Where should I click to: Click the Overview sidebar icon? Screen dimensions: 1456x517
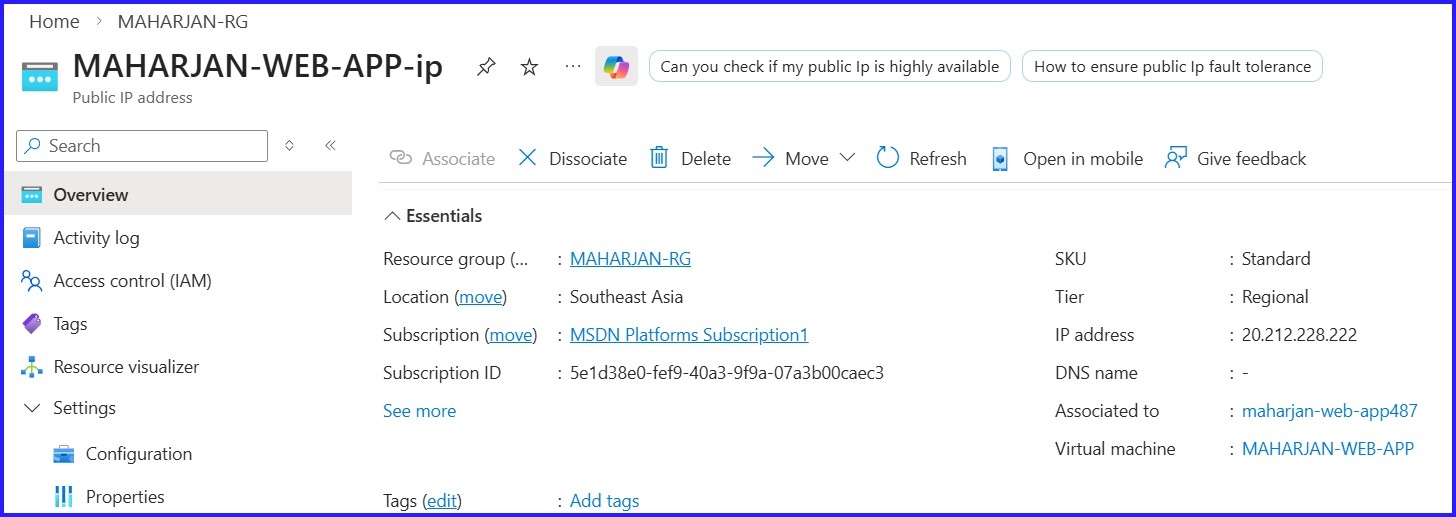point(32,195)
